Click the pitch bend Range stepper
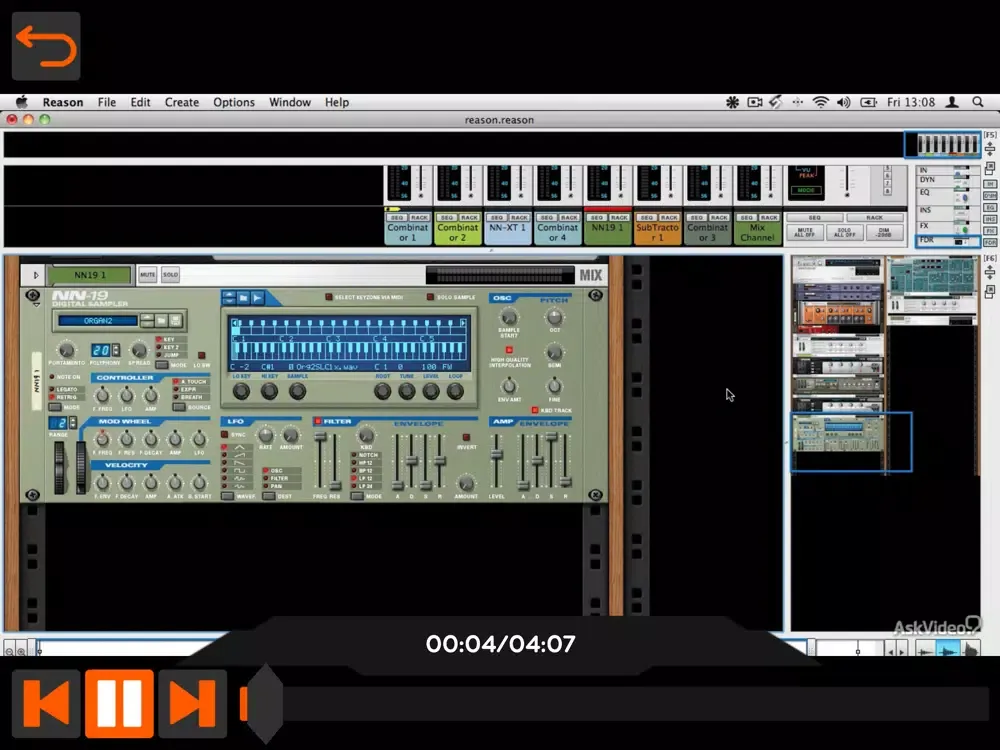Viewport: 1000px width, 750px height. tap(73, 422)
